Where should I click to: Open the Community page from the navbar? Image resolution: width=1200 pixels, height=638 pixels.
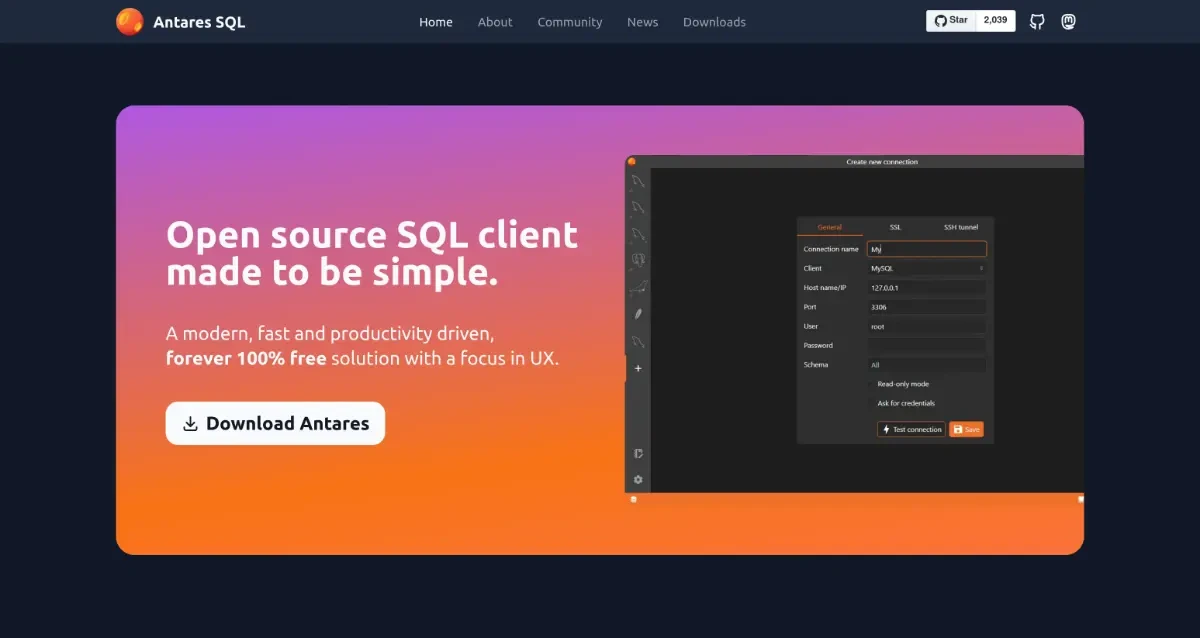[x=569, y=21]
